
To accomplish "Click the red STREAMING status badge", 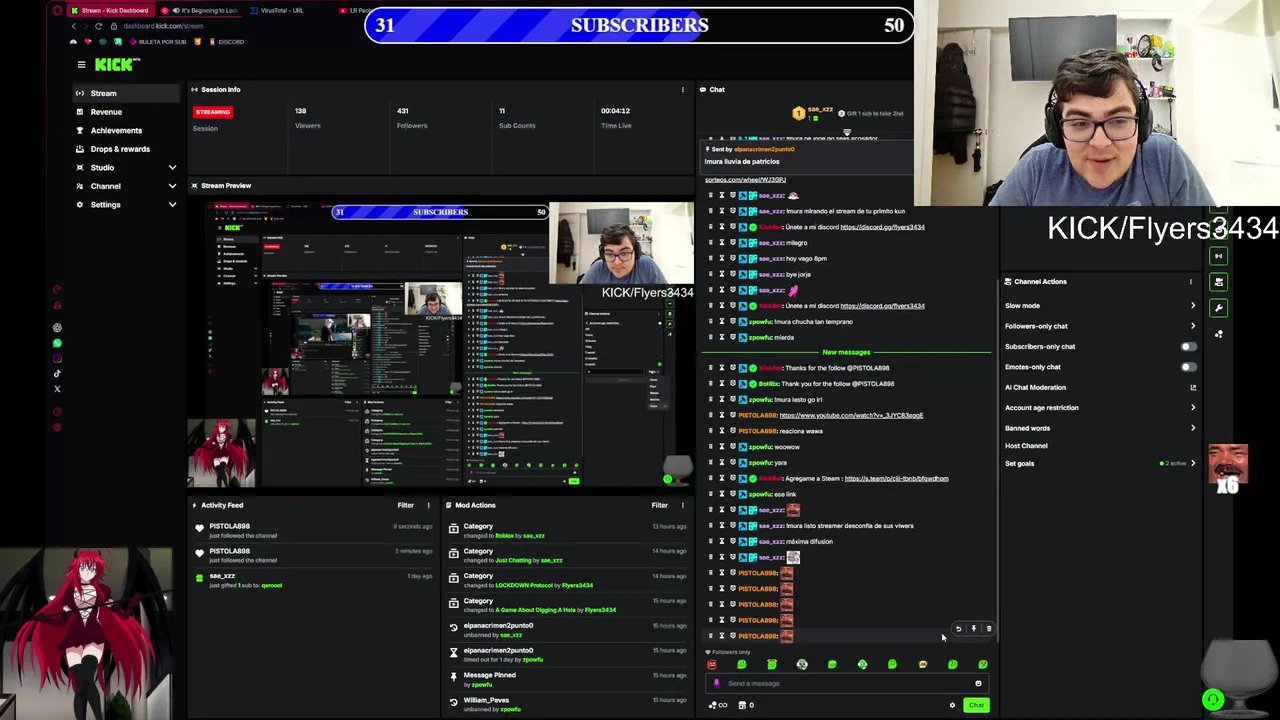I will tap(213, 112).
